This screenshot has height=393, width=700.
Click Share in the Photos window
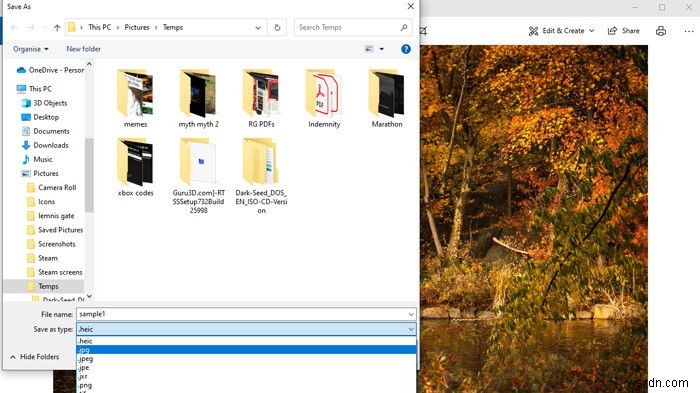click(624, 31)
